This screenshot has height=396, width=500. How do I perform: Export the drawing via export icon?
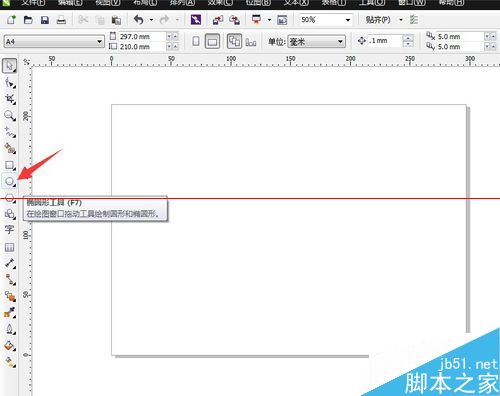pos(235,20)
